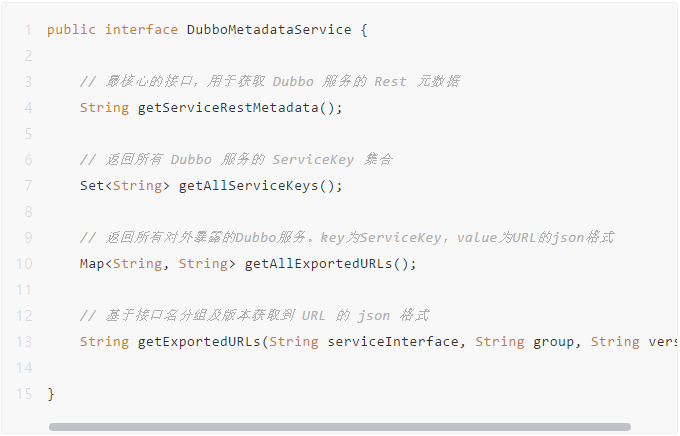Screen dimensions: 680x436
Task: Click the horizontal scrollbar thumb below the code
Action: coord(340,427)
